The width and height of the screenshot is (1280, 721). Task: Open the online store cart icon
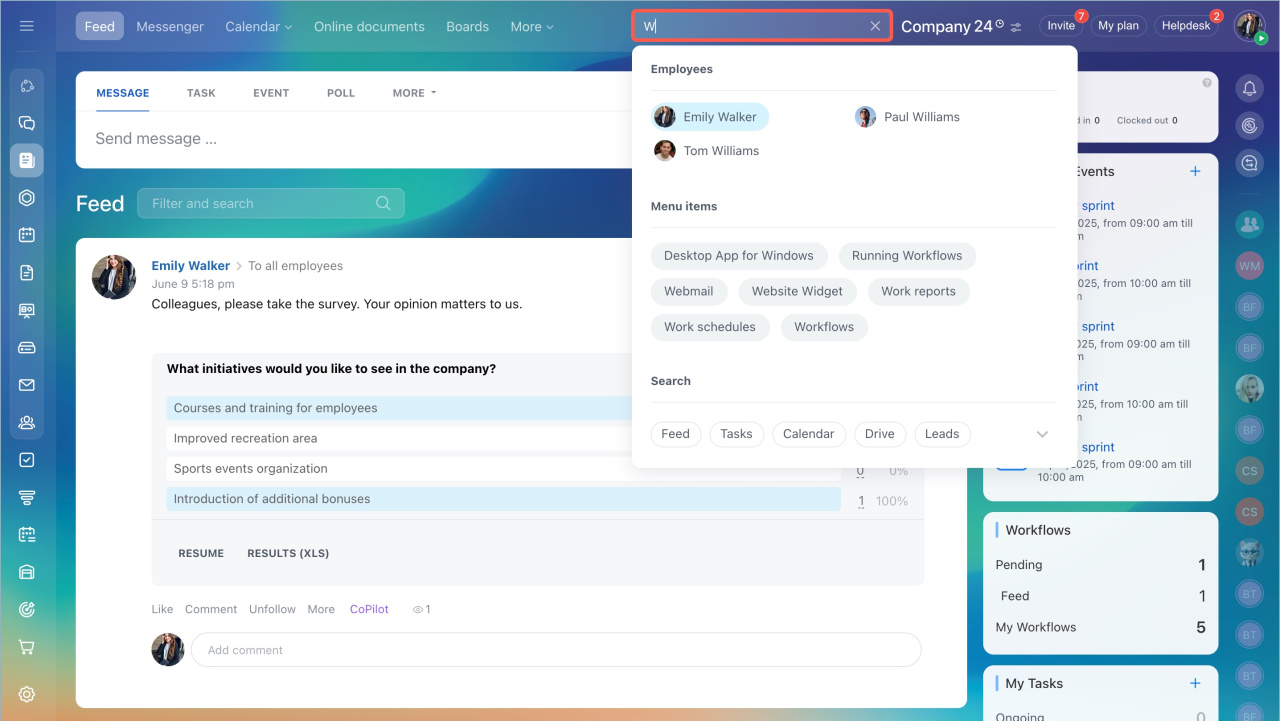click(x=27, y=647)
